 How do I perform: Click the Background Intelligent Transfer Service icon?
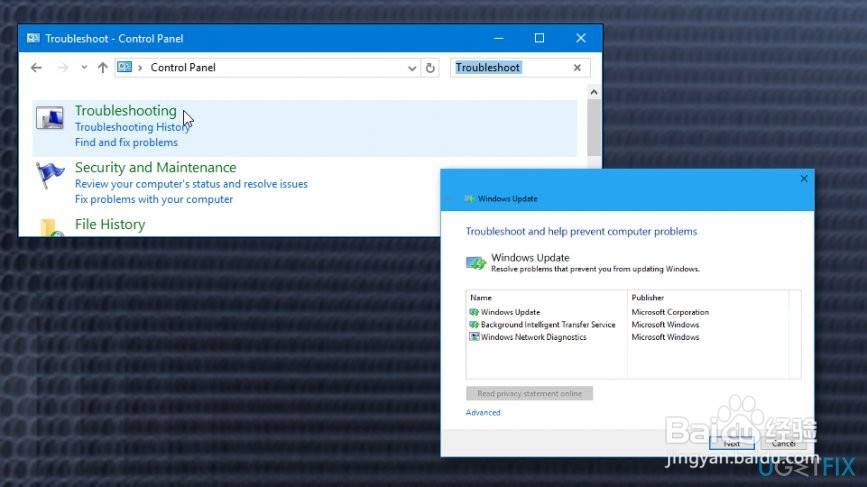[474, 324]
